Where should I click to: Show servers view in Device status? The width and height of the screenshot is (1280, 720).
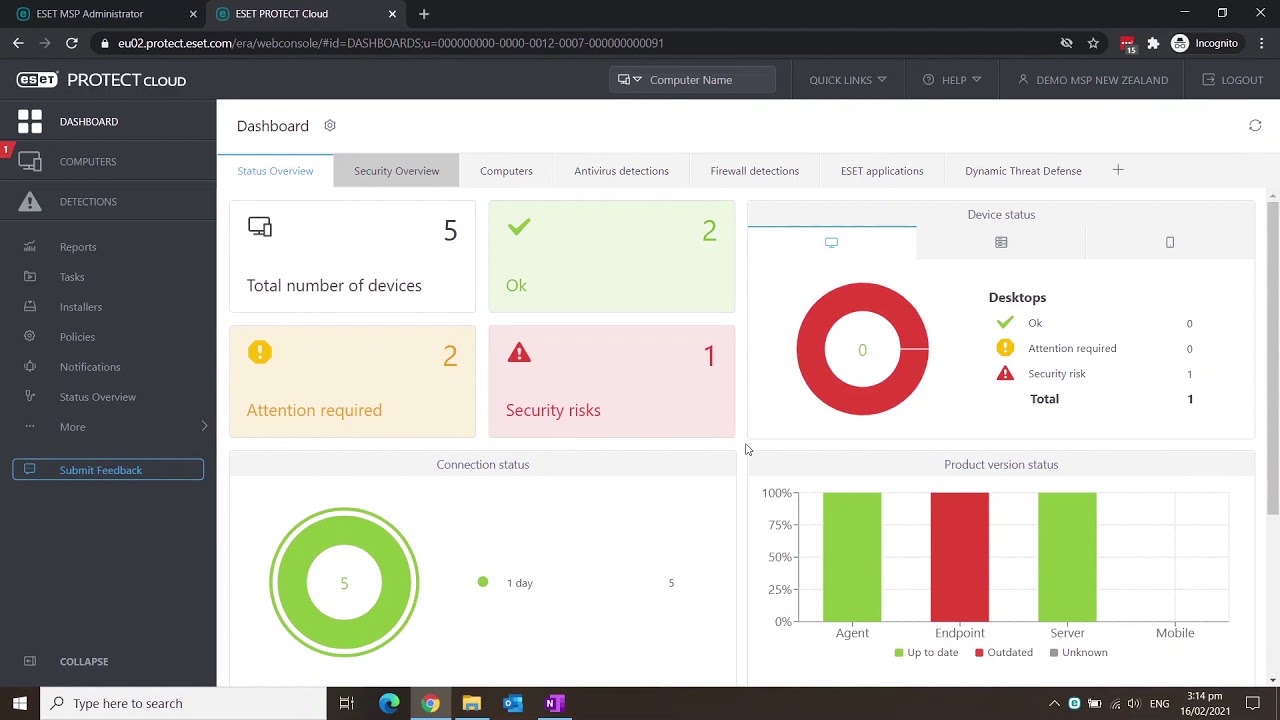coord(1001,242)
